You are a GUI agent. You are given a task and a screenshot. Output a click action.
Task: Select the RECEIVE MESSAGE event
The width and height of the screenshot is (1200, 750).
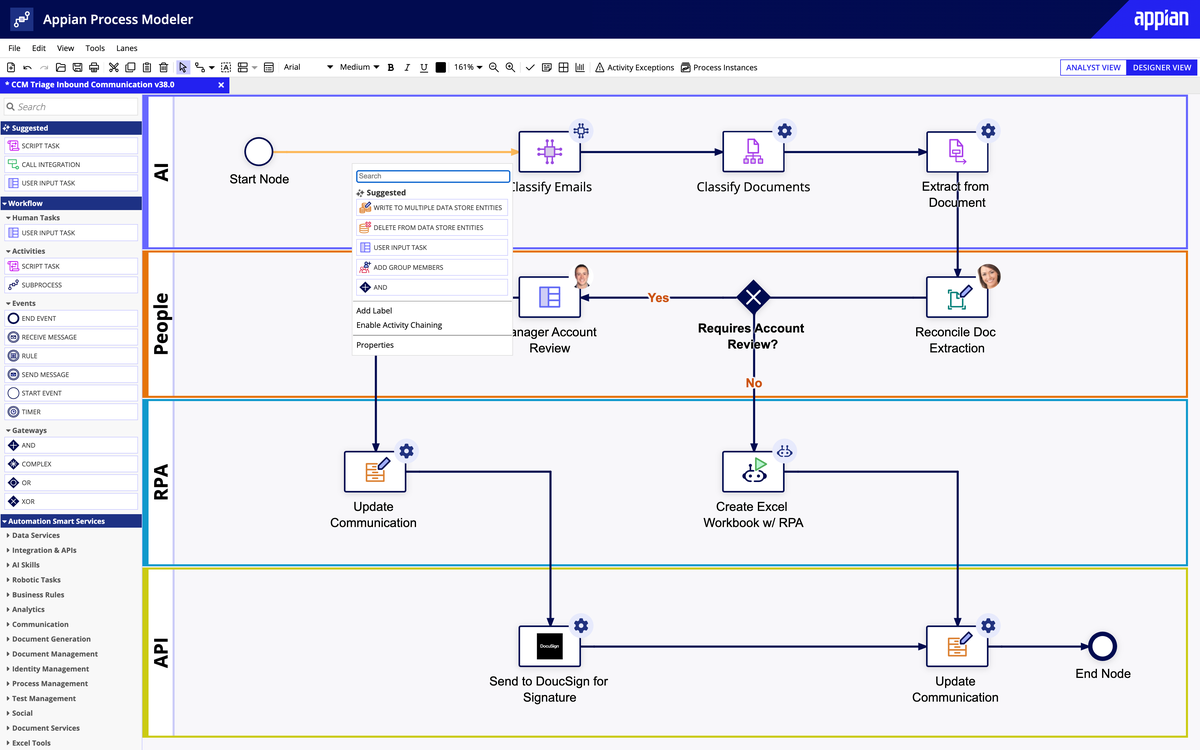click(x=46, y=339)
